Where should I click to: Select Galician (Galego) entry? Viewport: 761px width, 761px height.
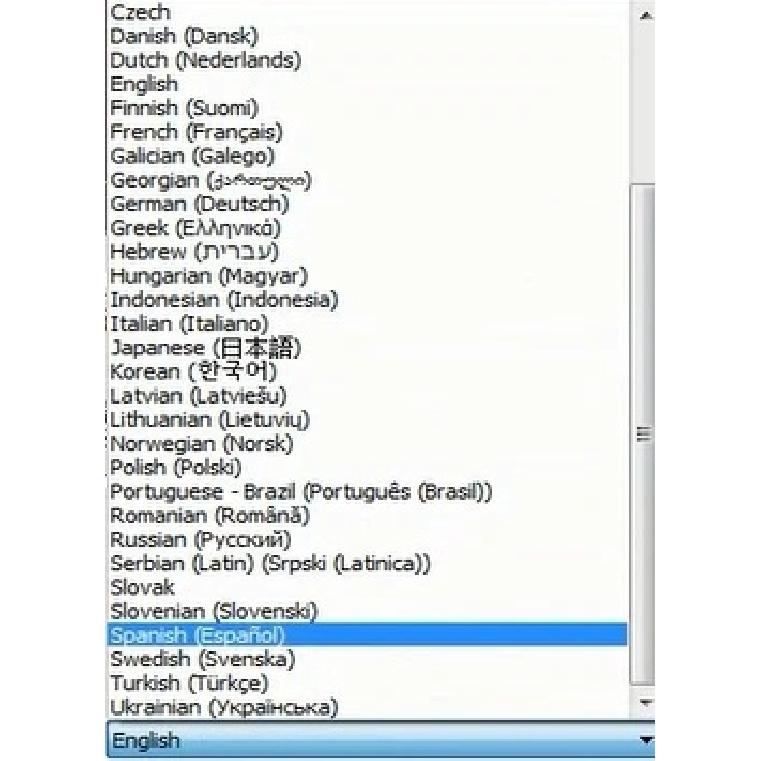click(367, 156)
